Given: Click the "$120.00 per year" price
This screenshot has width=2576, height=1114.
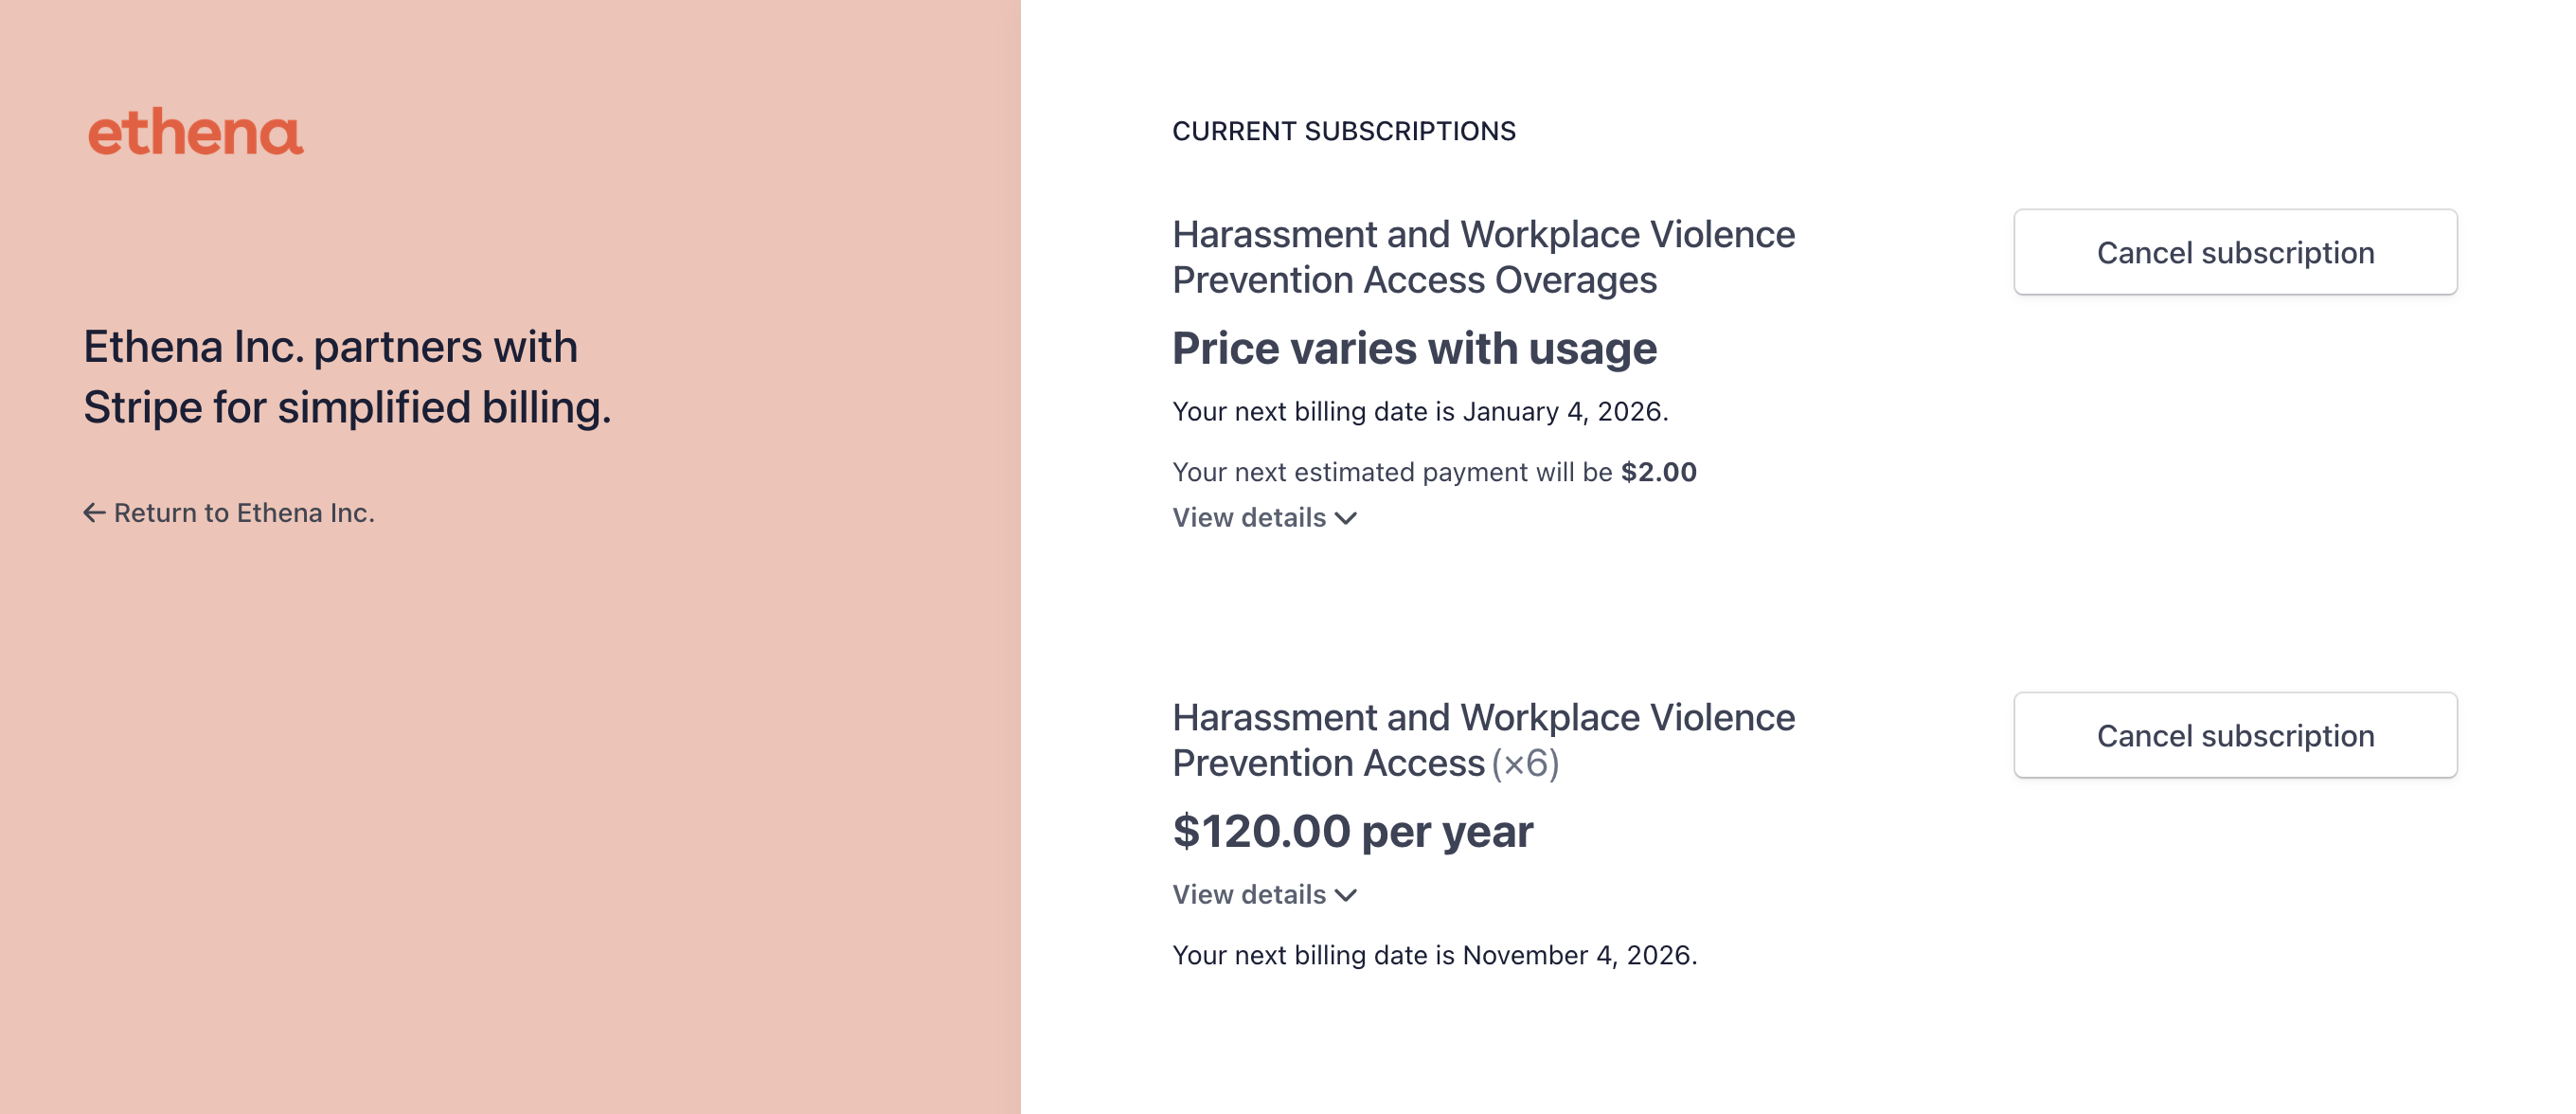Looking at the screenshot, I should click(1352, 832).
